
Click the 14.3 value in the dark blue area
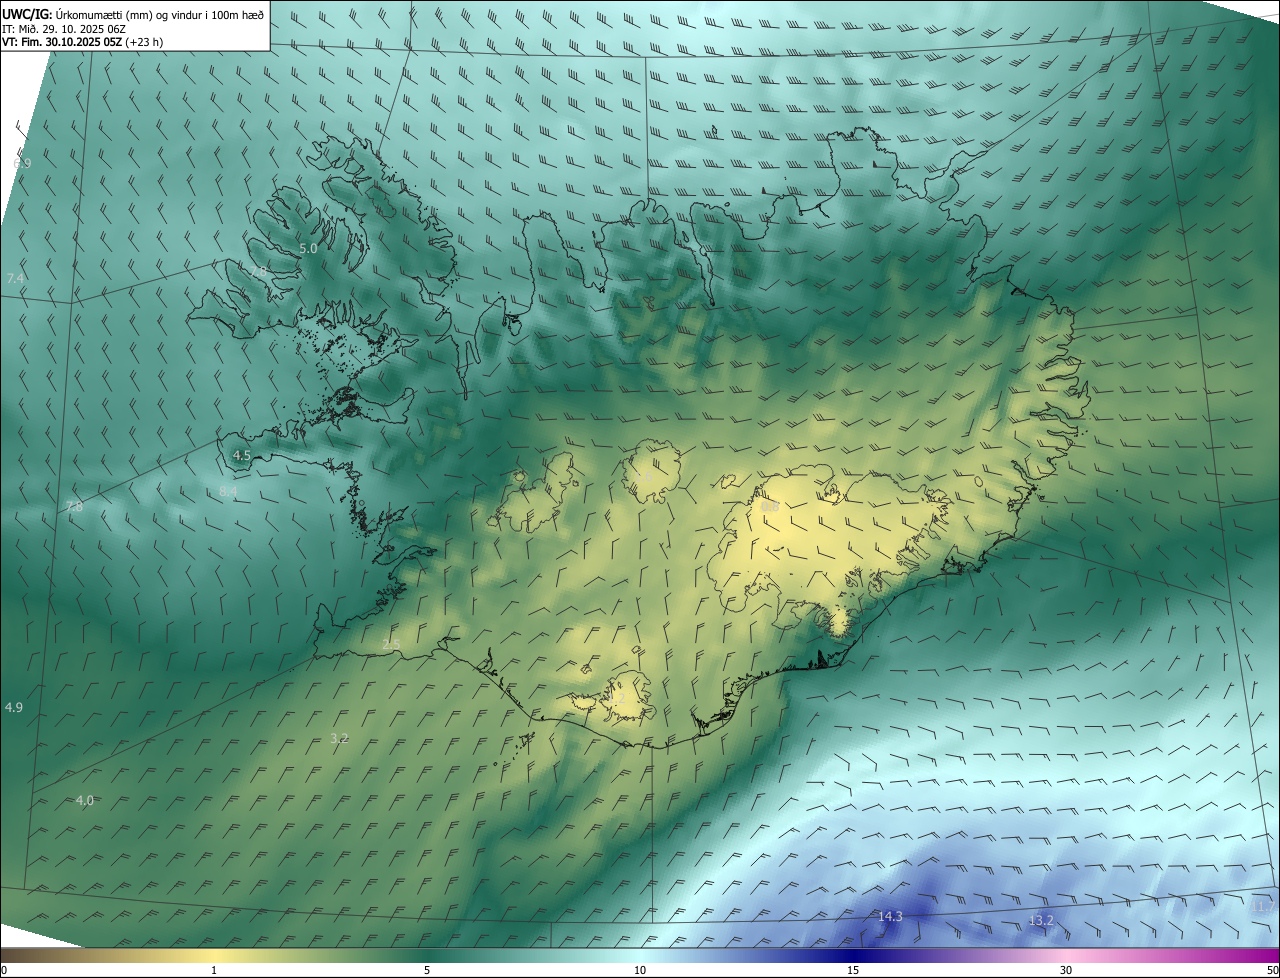(890, 916)
